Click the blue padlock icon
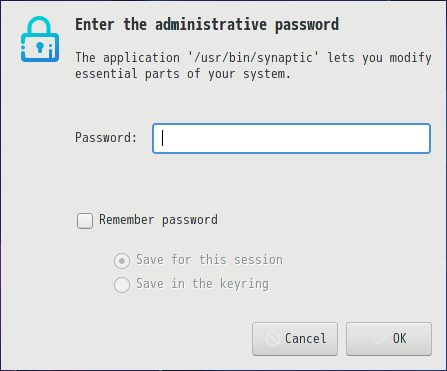 40,39
